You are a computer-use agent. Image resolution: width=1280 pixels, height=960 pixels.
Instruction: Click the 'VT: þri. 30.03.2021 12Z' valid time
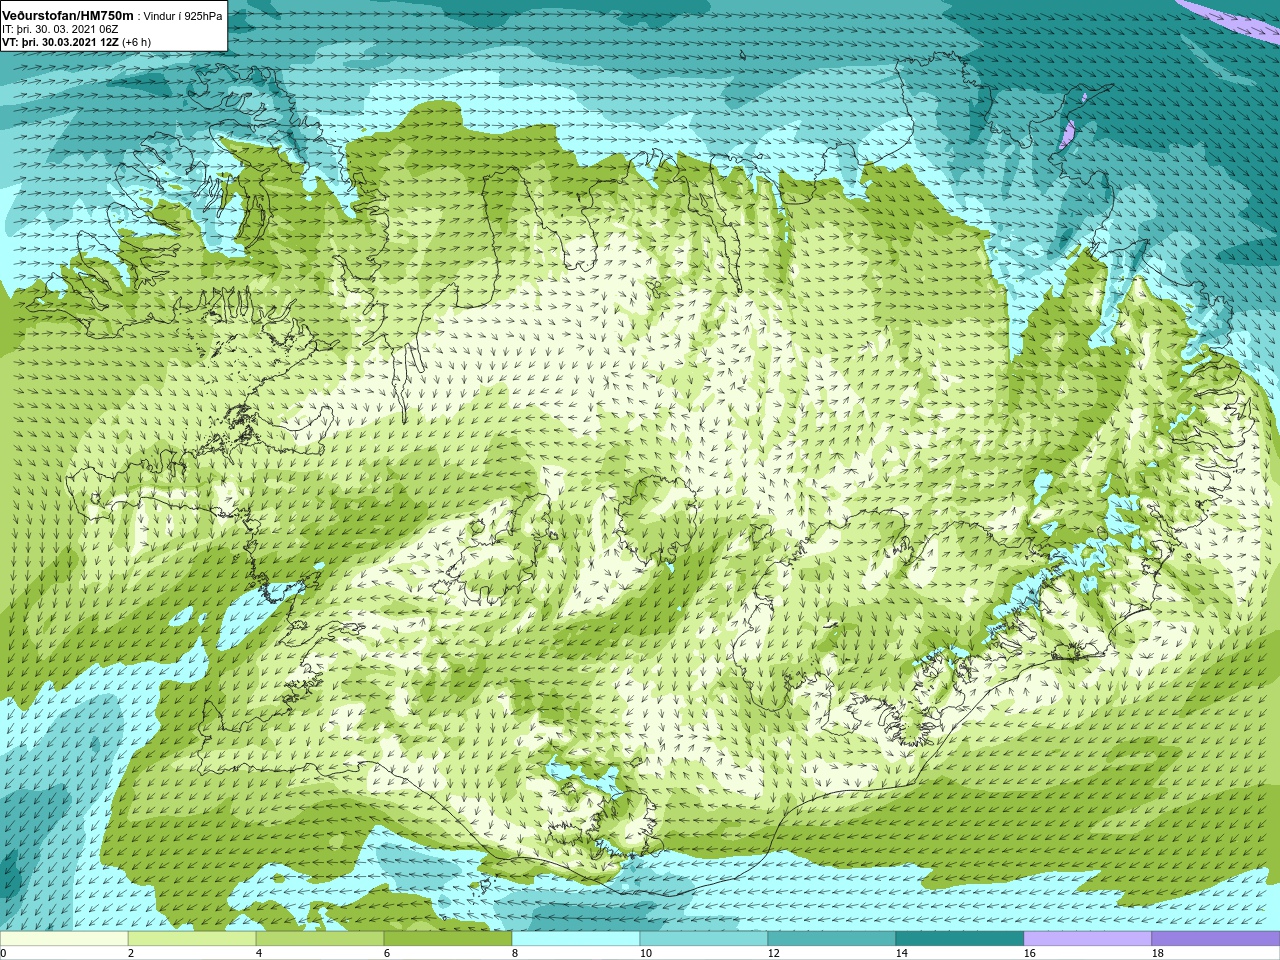[59, 42]
